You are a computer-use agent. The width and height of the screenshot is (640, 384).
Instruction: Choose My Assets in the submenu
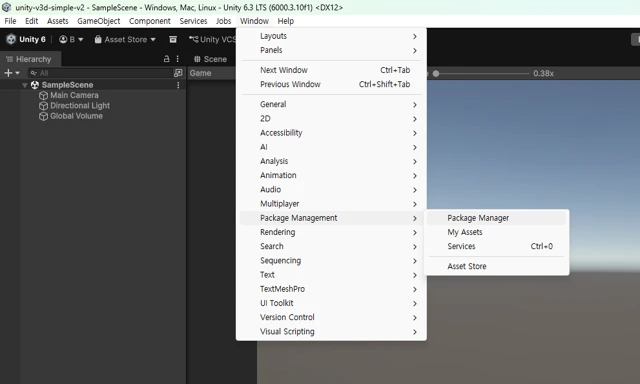coord(496,232)
